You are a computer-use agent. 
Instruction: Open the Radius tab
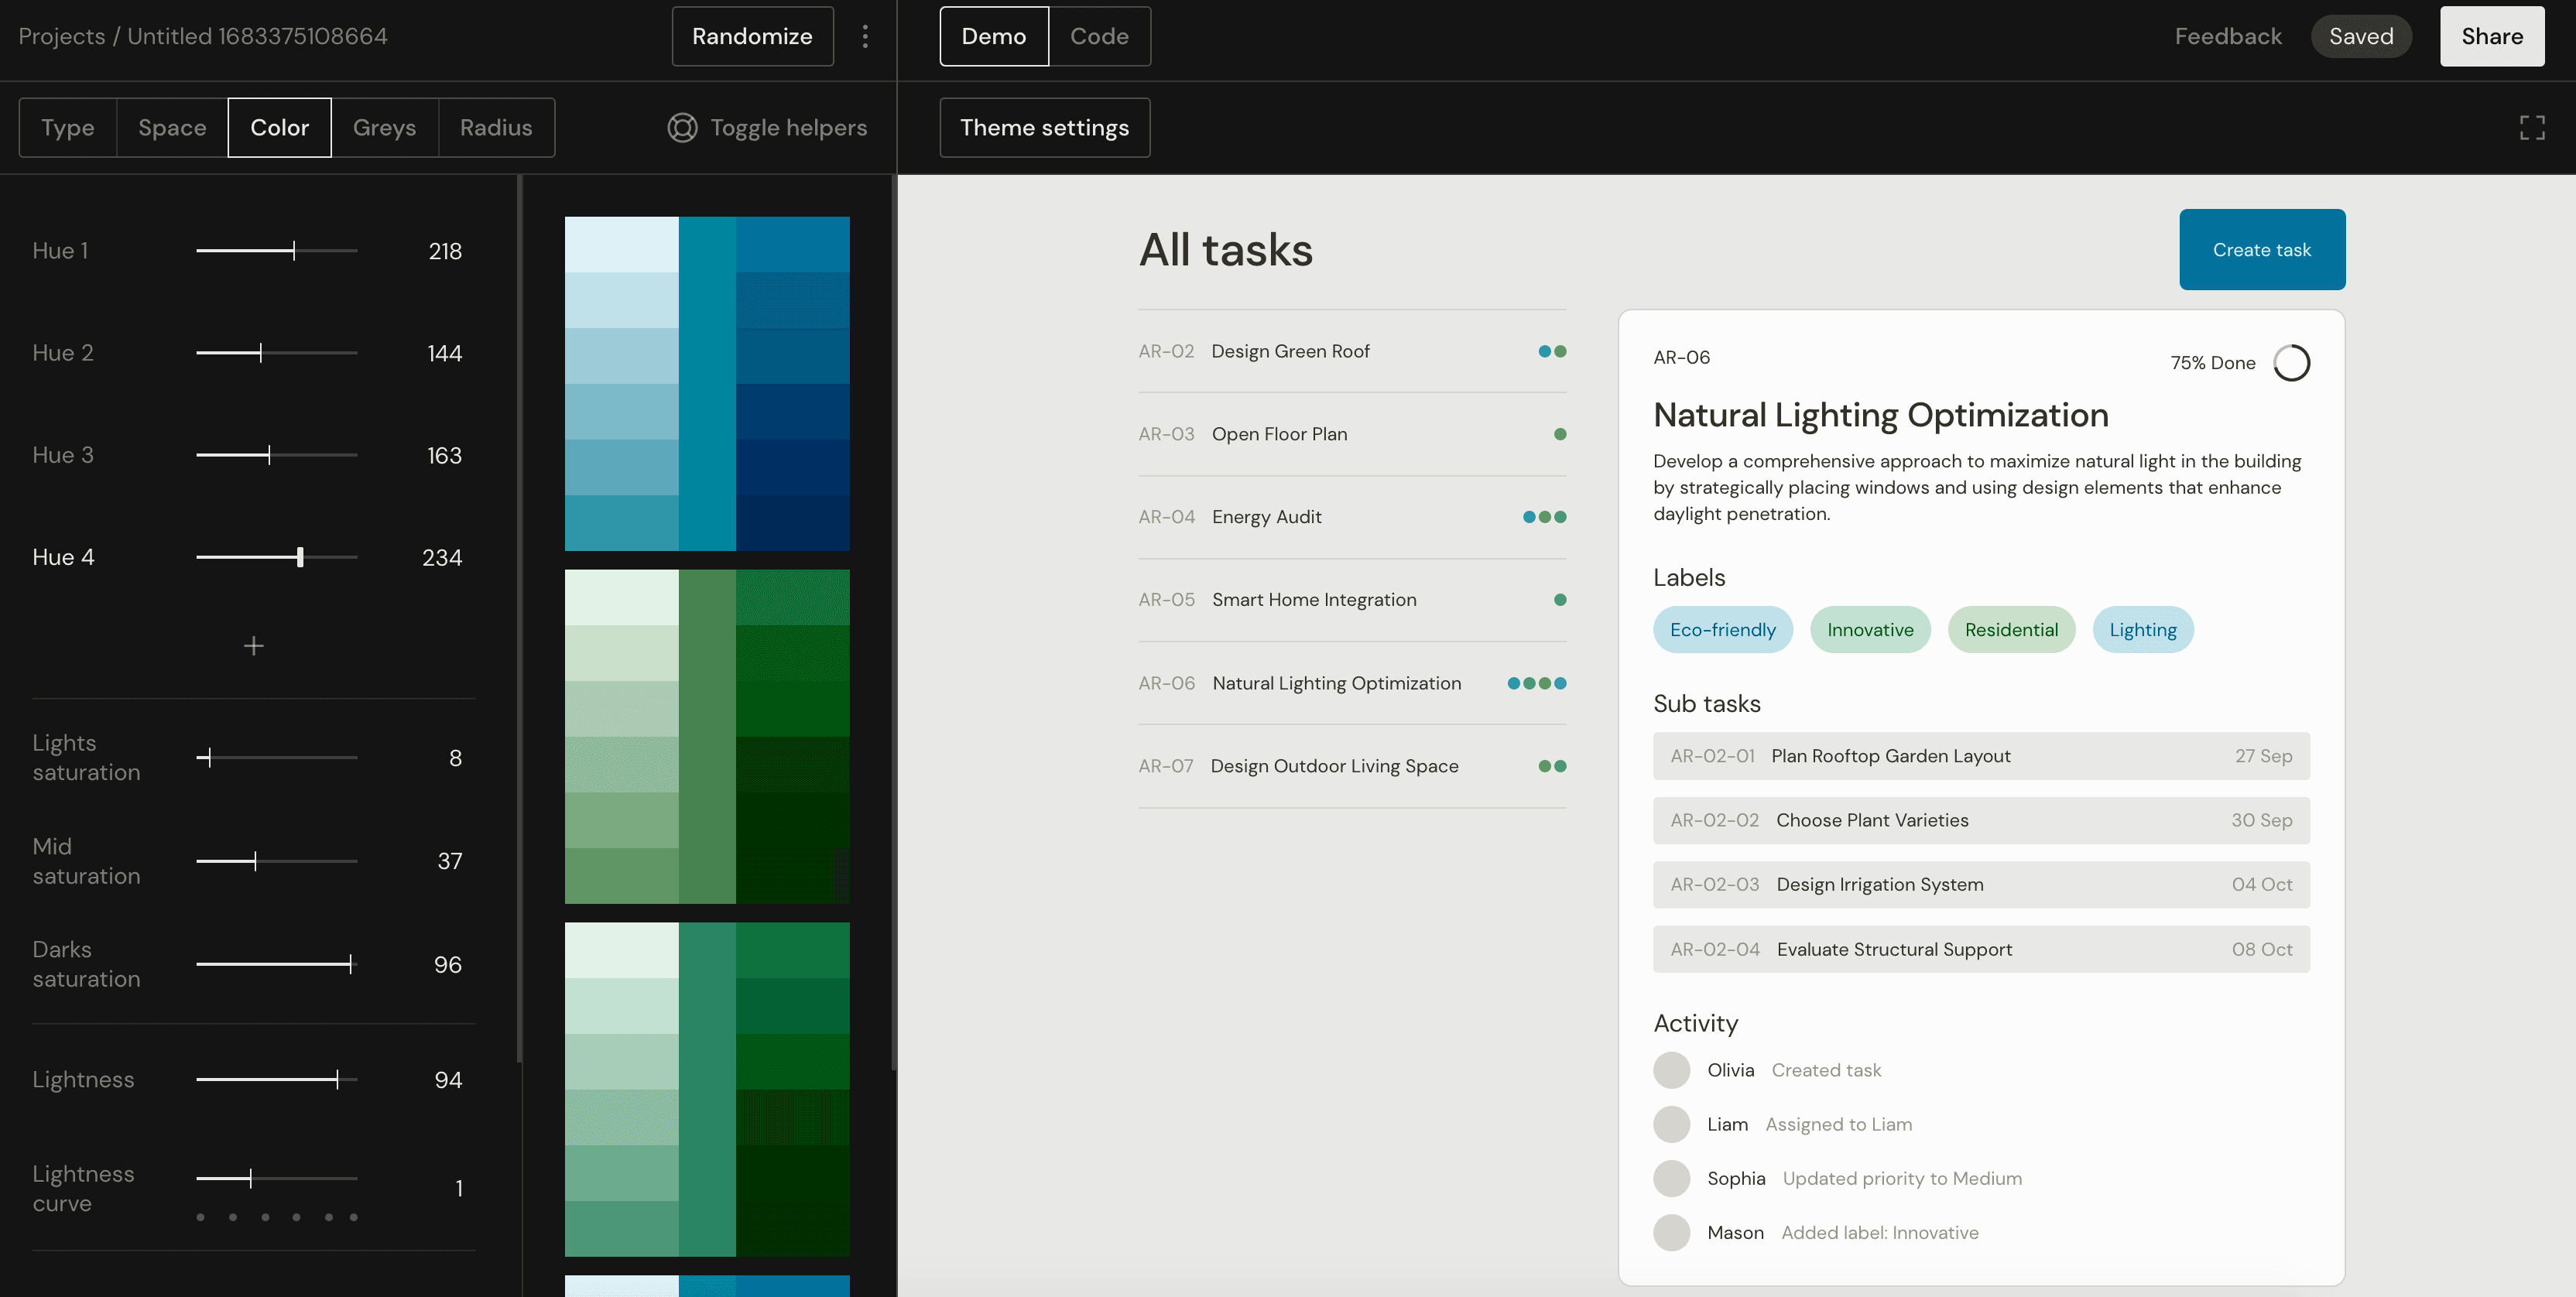coord(496,128)
